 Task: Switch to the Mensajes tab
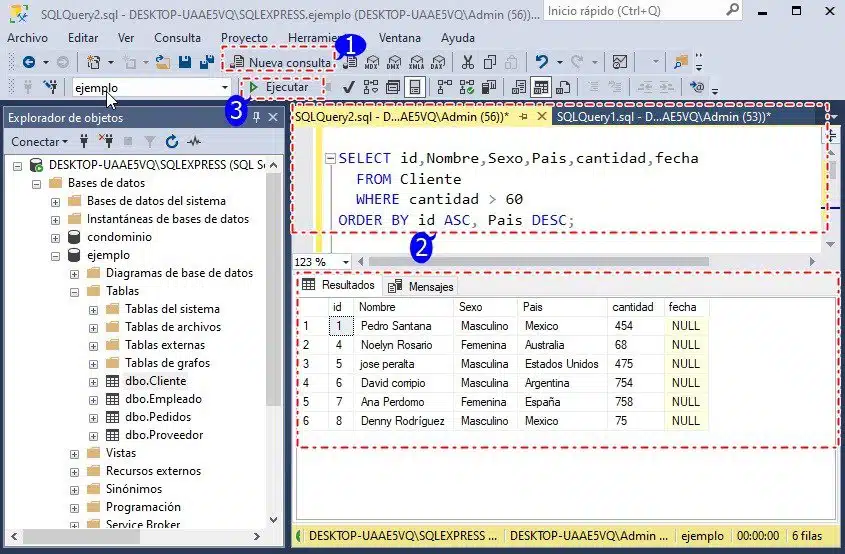pos(421,286)
